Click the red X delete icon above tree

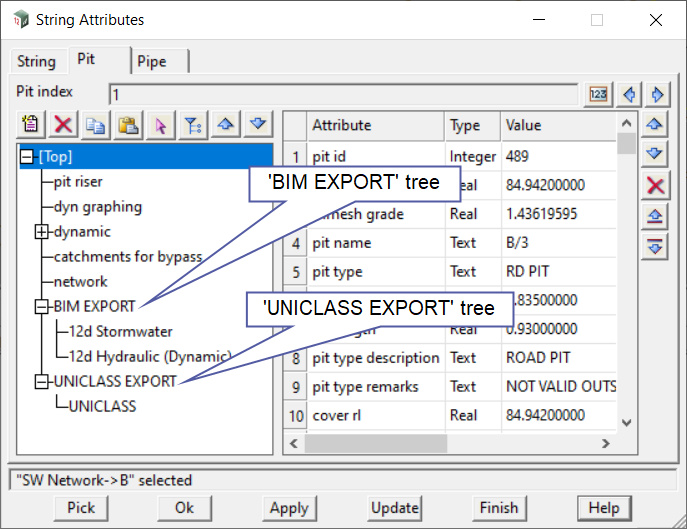[63, 124]
